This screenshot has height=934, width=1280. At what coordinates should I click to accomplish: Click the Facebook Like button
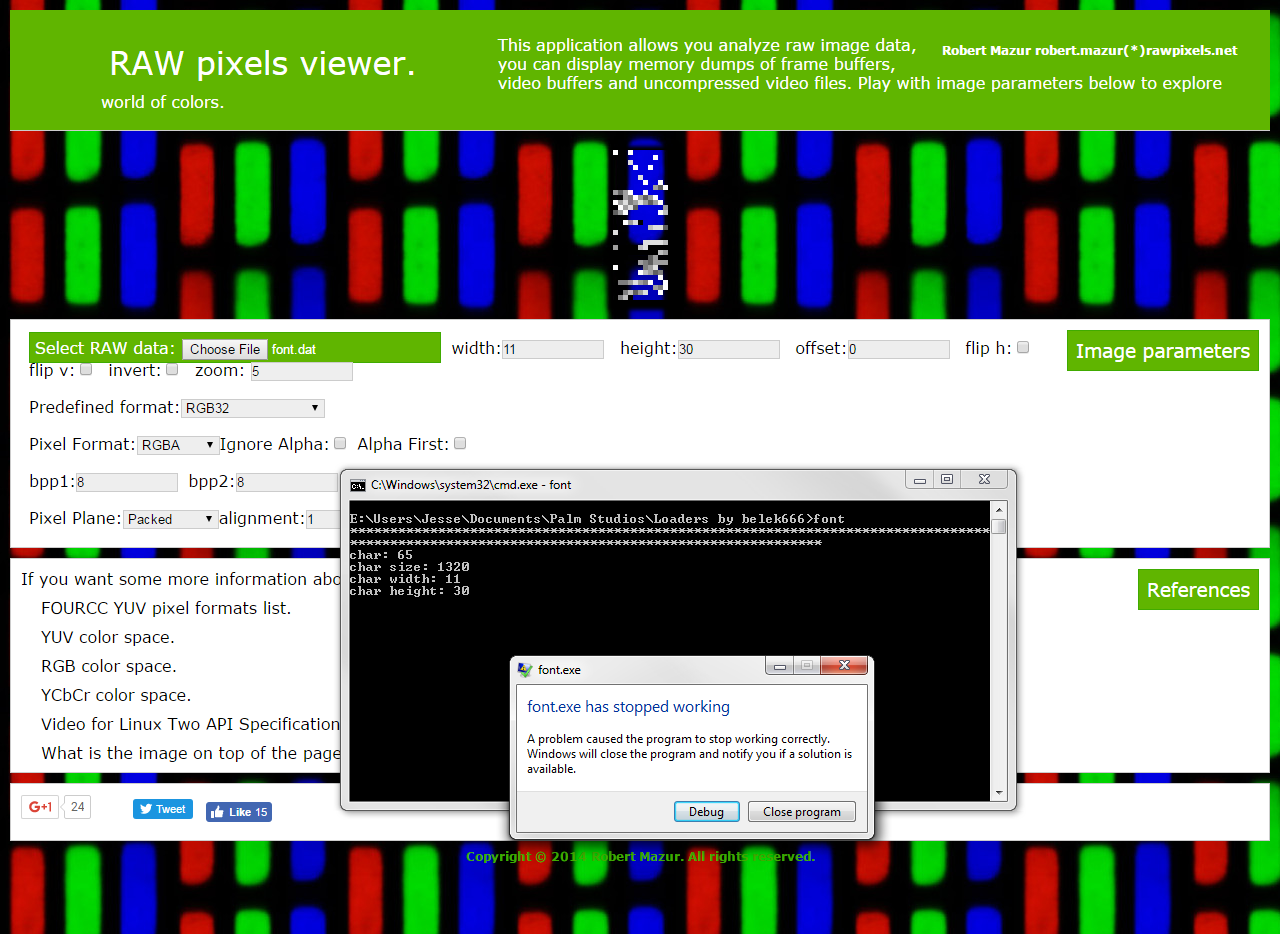coord(239,812)
